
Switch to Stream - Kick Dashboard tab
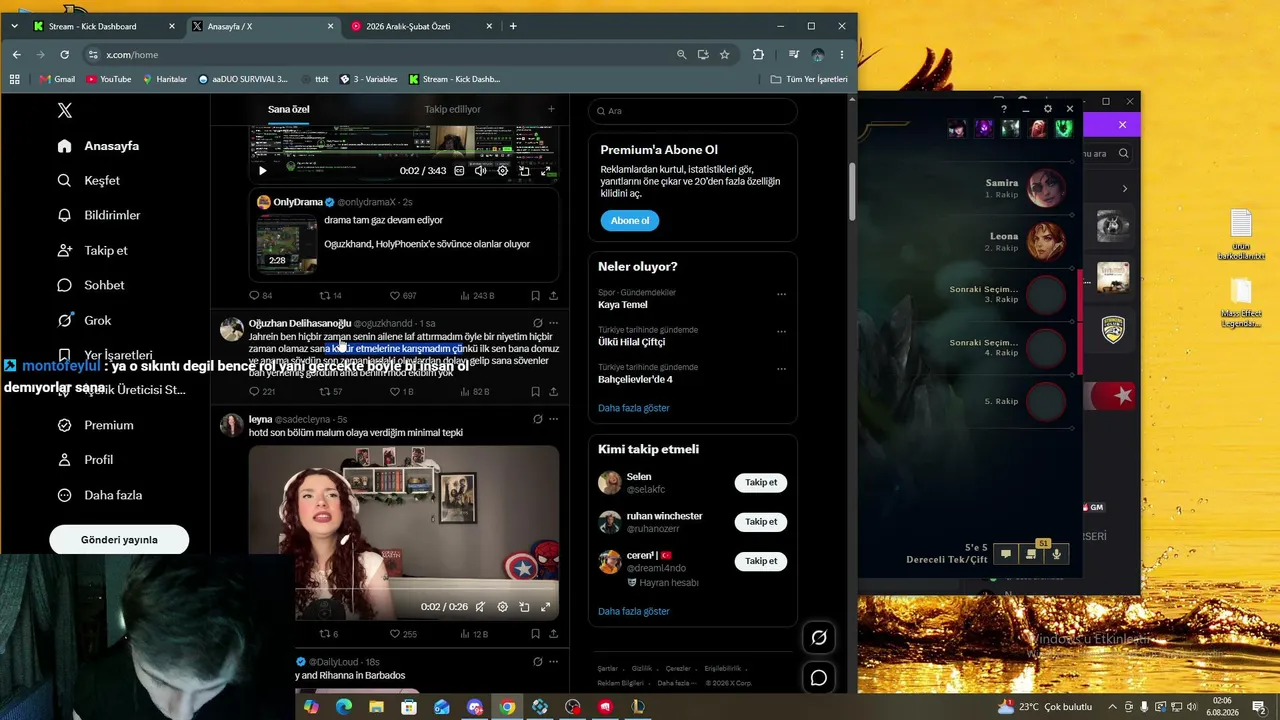coord(103,26)
